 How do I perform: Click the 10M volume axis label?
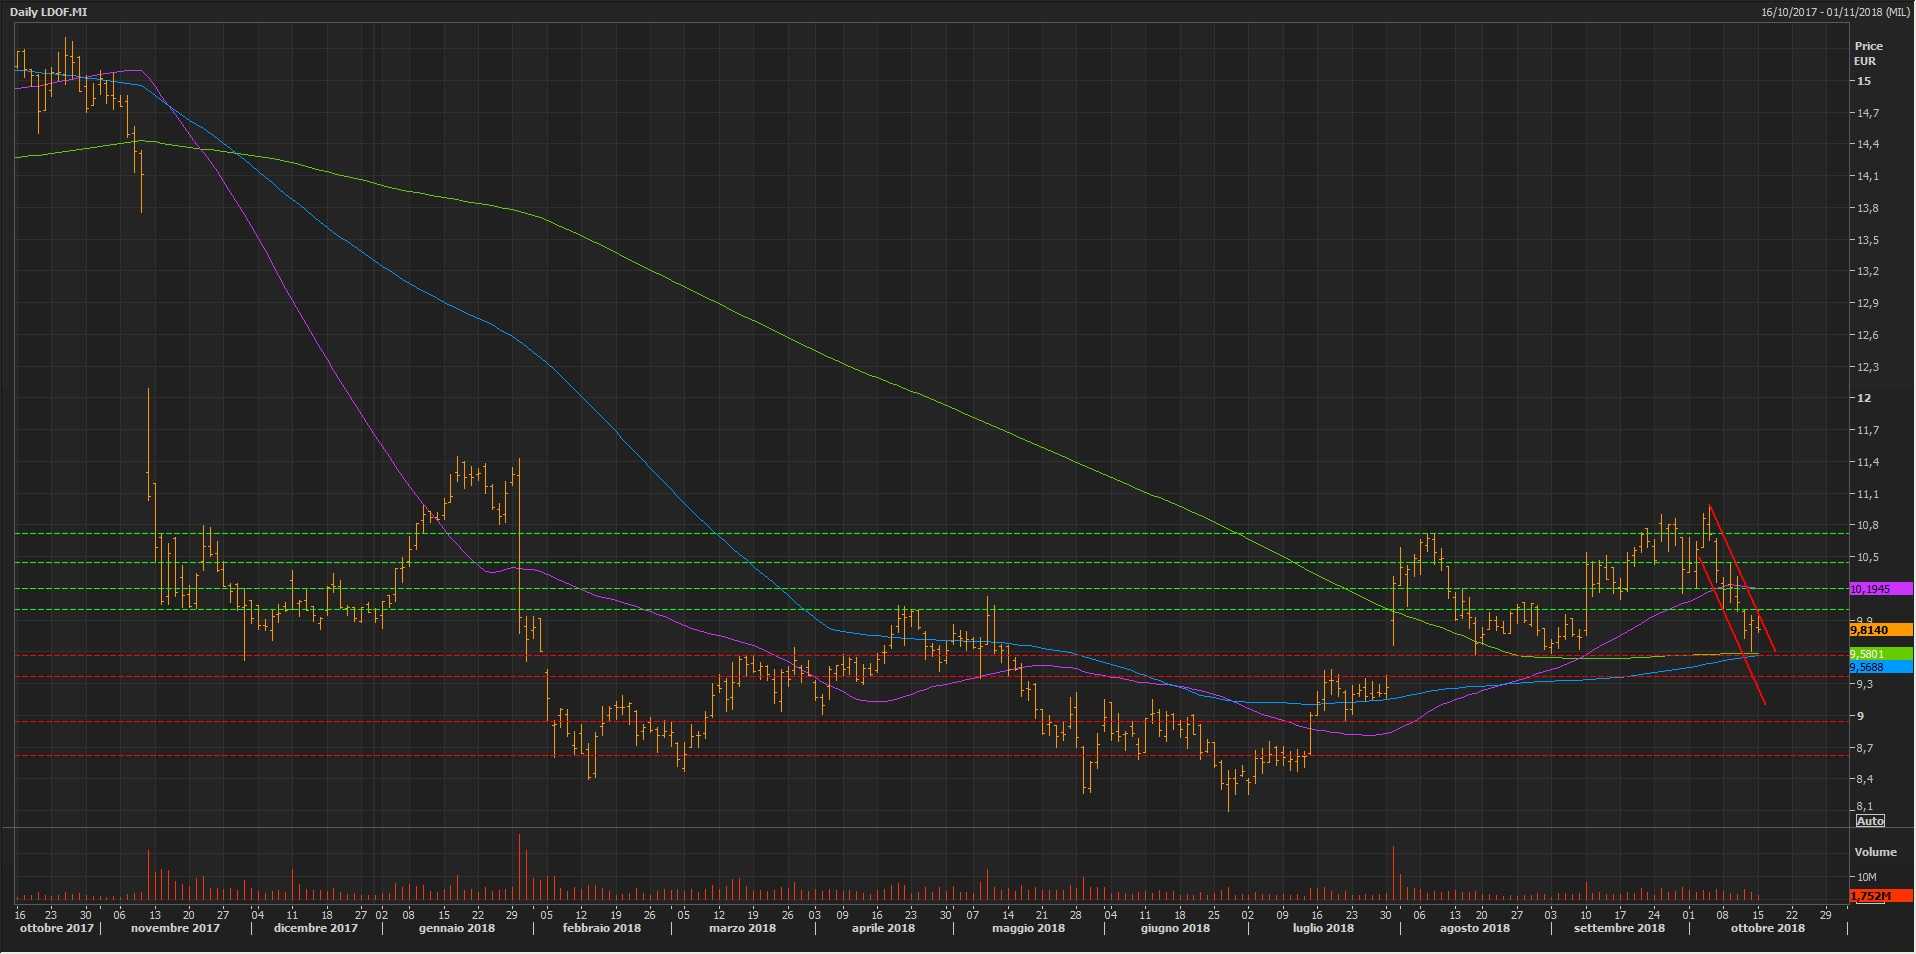click(x=1866, y=877)
